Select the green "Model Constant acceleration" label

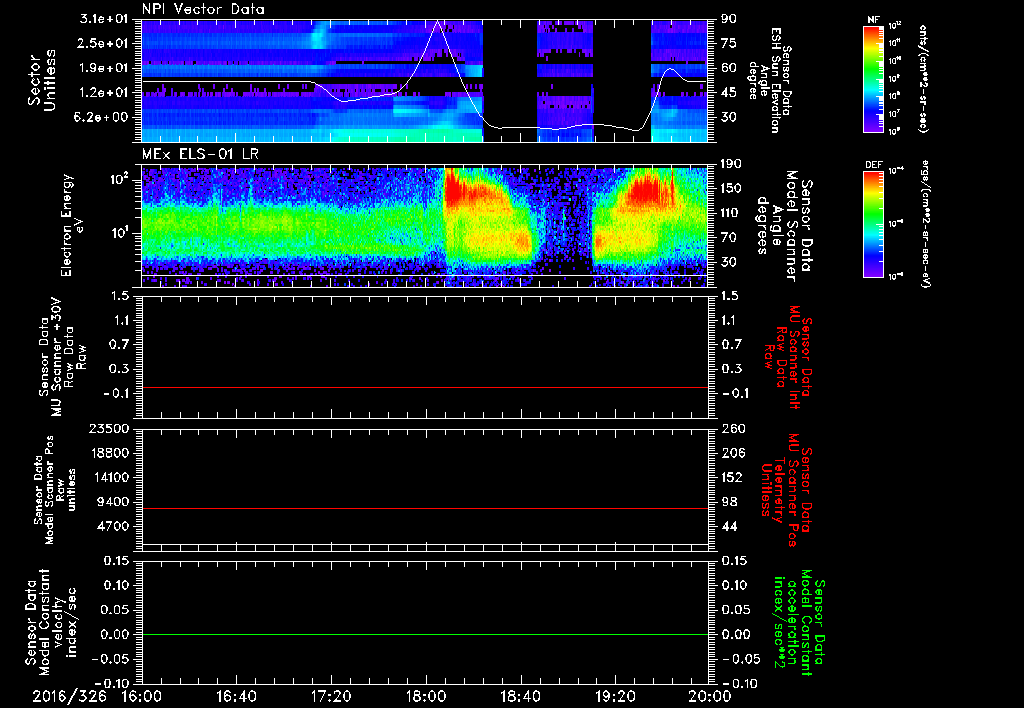[x=799, y=622]
